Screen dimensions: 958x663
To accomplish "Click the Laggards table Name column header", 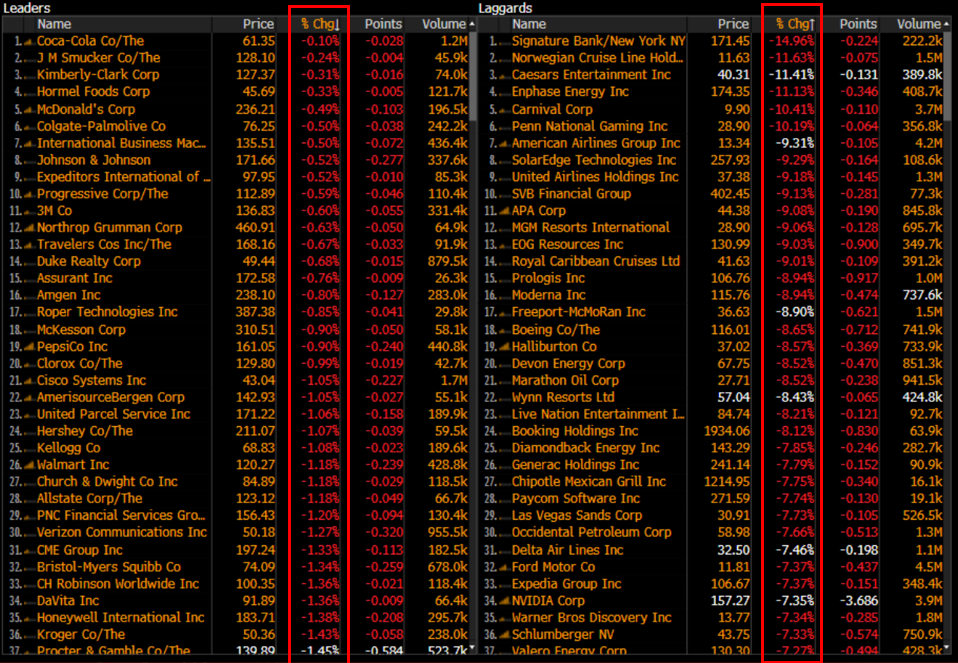I will [x=529, y=24].
